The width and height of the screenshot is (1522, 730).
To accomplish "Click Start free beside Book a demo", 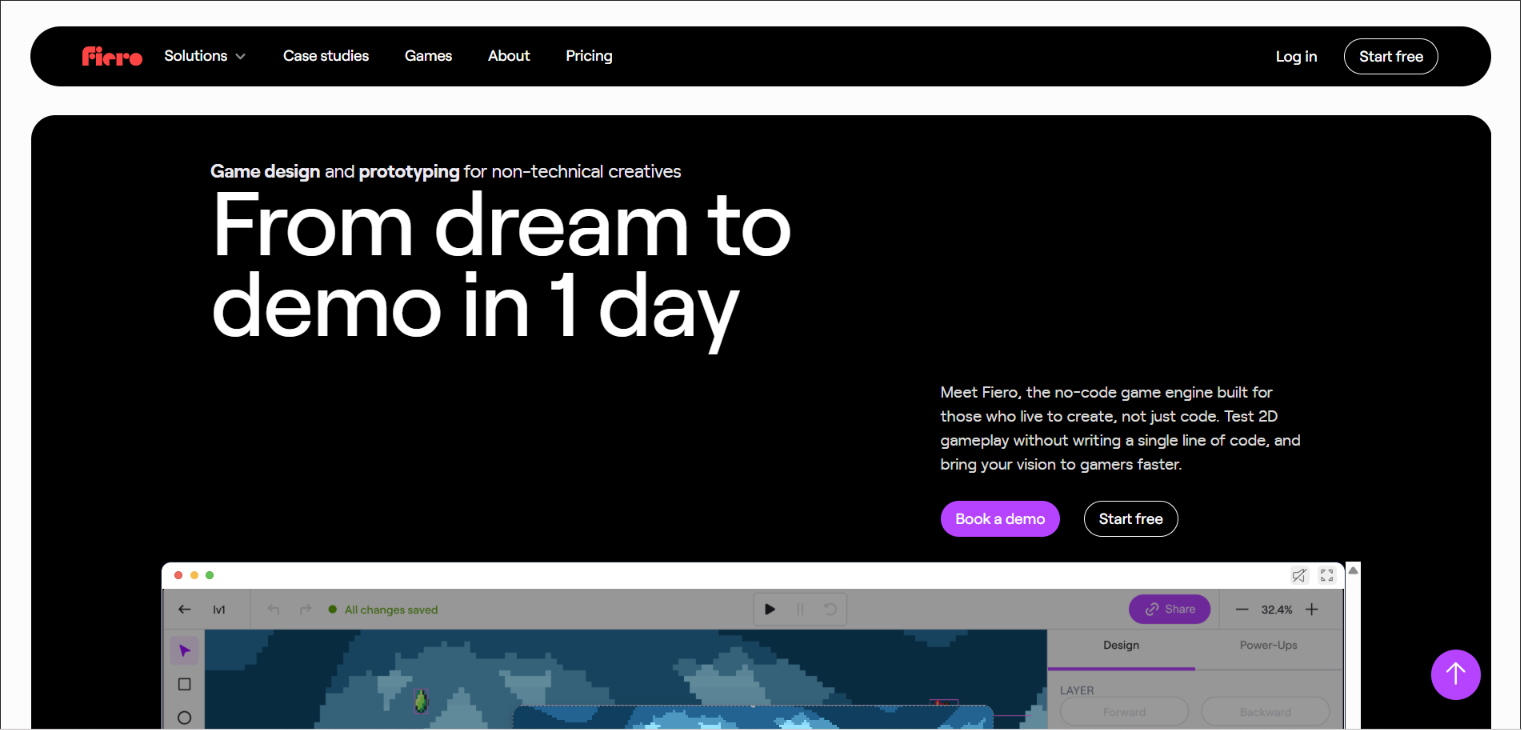I will [1131, 519].
